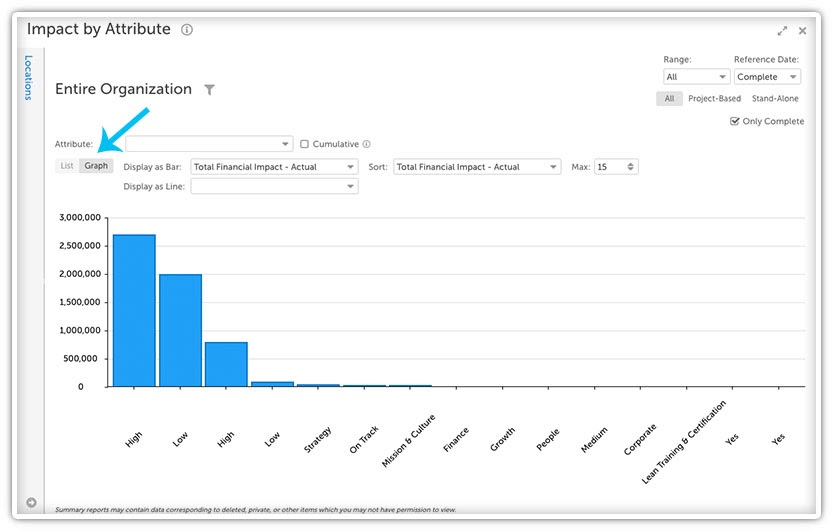Click the Max value stepper arrows
Image resolution: width=833 pixels, height=531 pixels.
(630, 167)
